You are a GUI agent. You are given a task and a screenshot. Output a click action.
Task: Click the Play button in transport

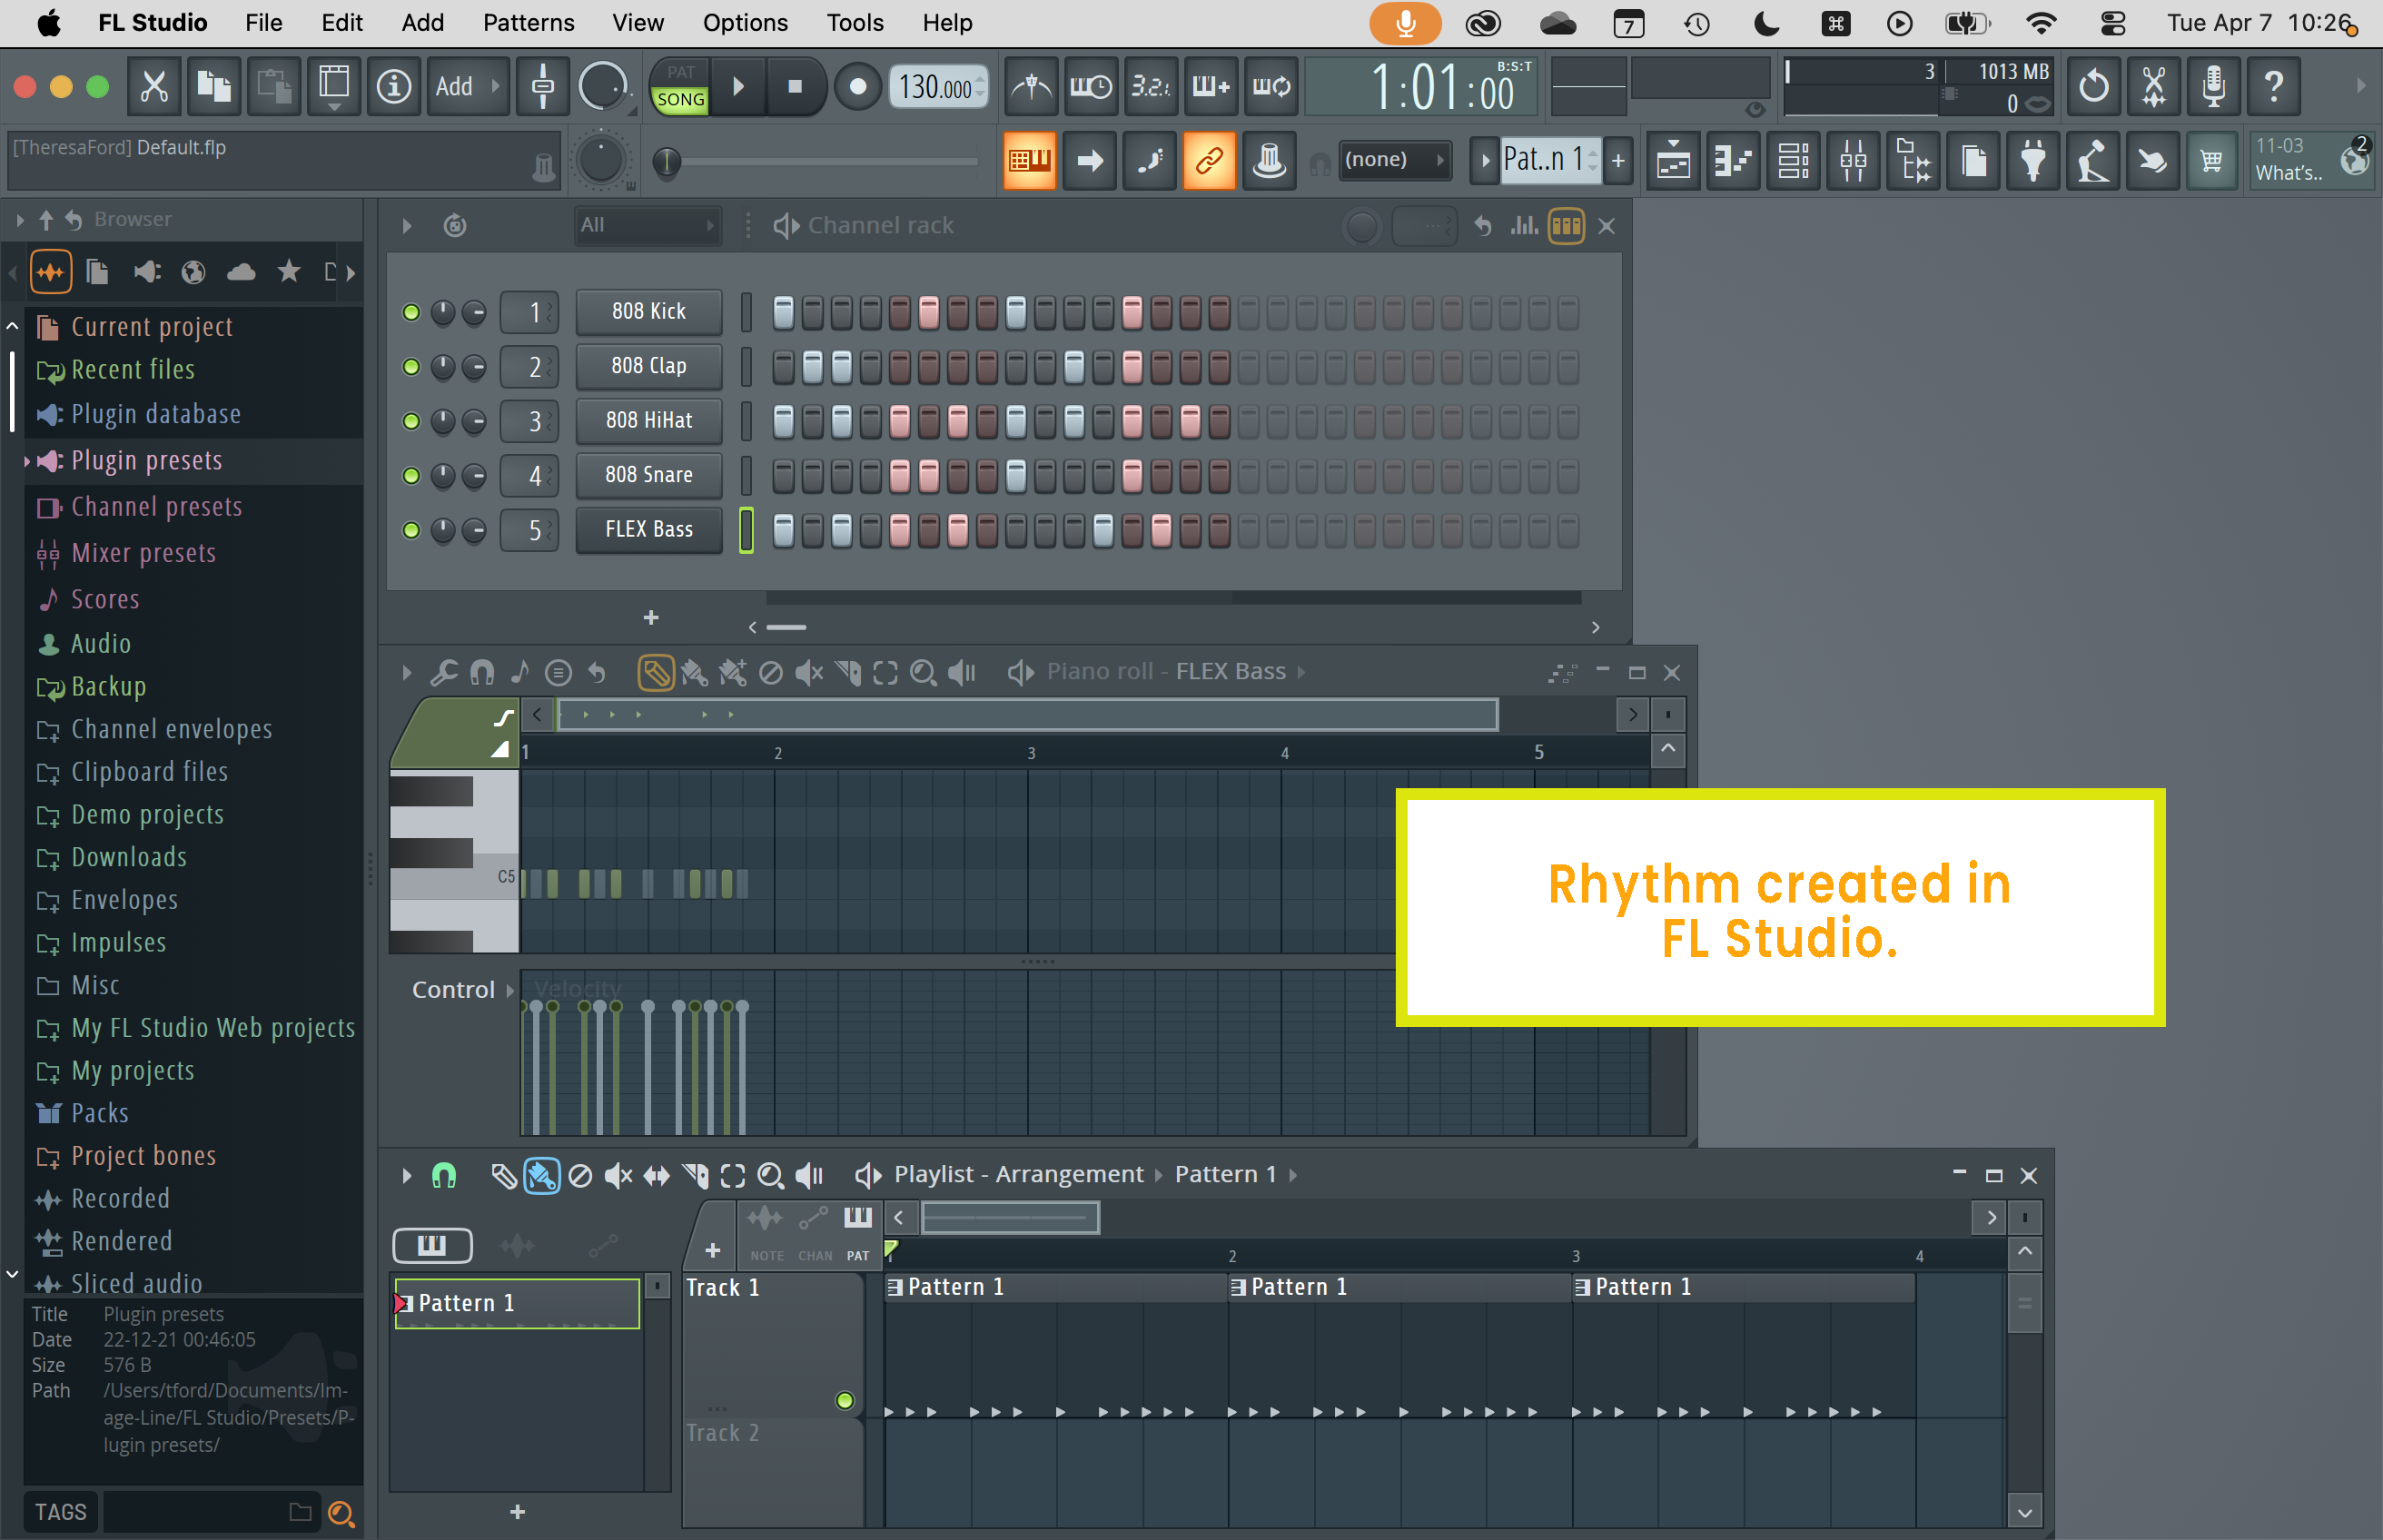(x=738, y=87)
